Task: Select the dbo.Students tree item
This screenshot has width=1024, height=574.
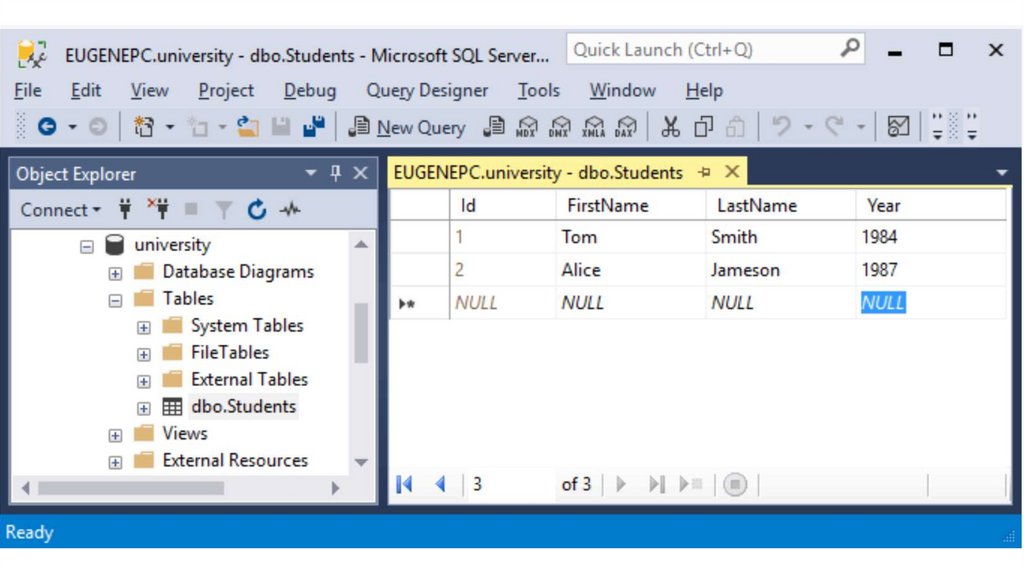Action: point(243,406)
